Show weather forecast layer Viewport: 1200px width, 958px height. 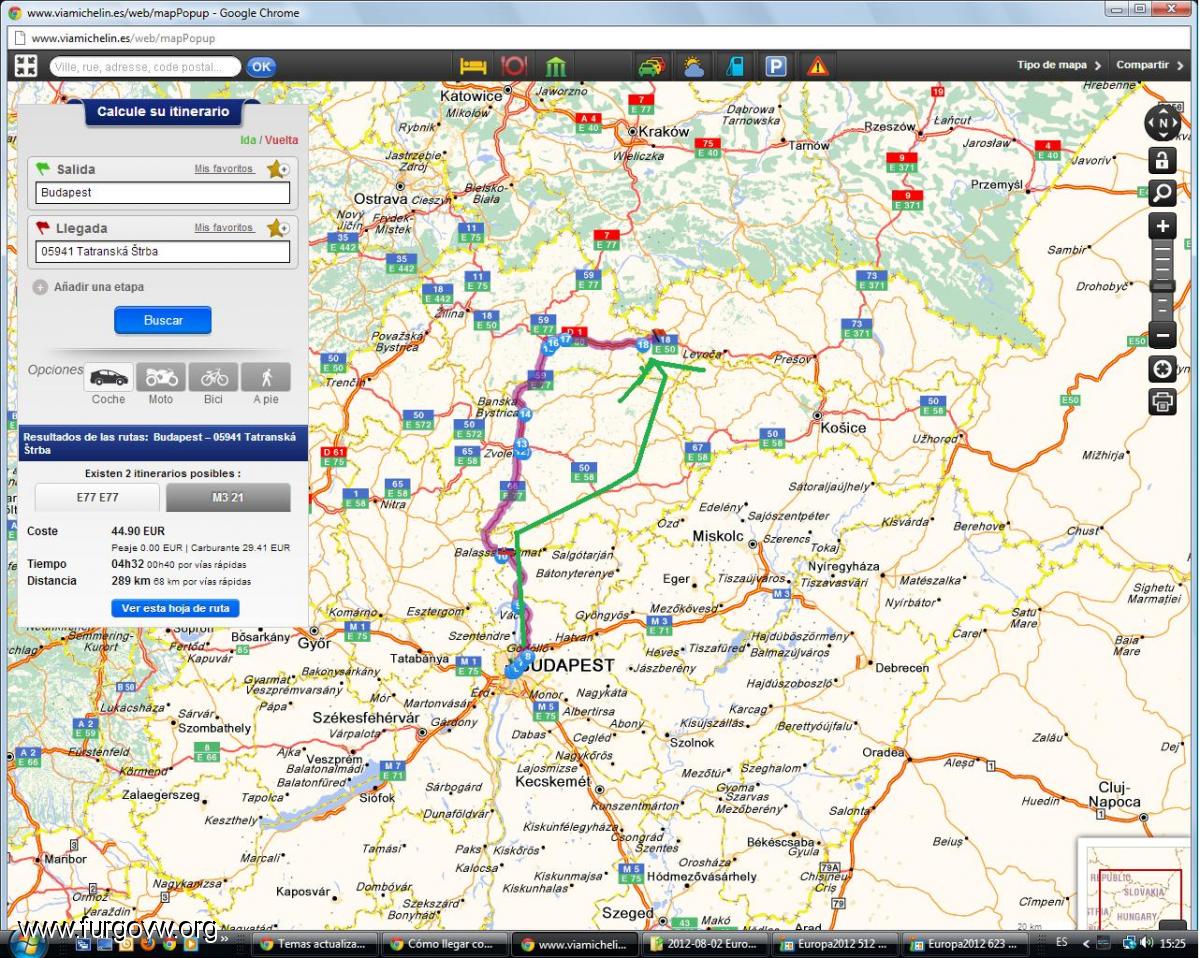(x=693, y=66)
